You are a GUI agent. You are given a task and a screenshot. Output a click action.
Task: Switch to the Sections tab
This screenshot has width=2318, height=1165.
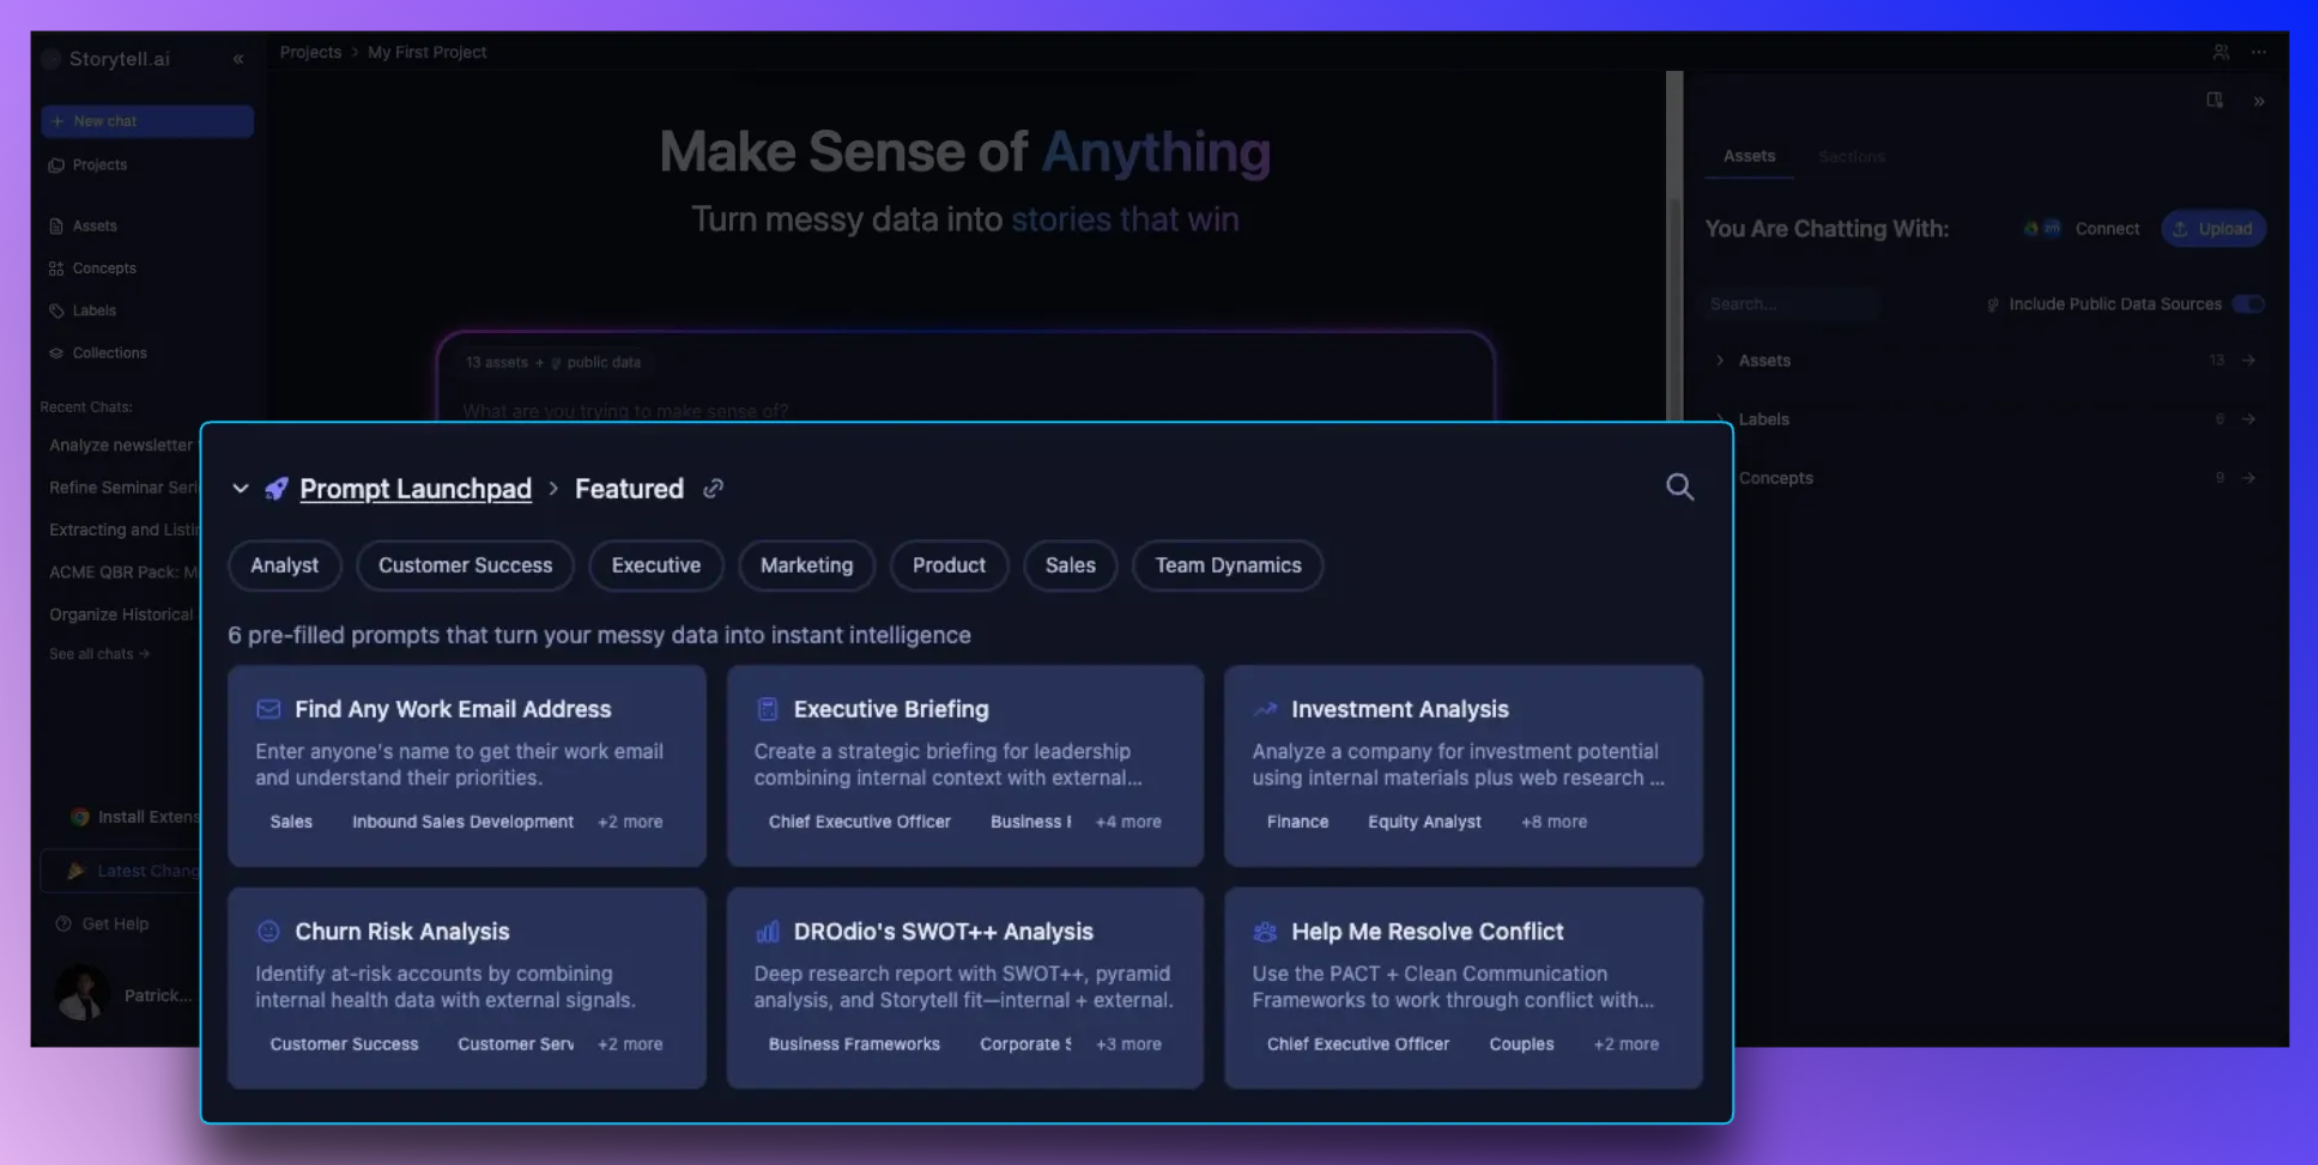click(1851, 157)
